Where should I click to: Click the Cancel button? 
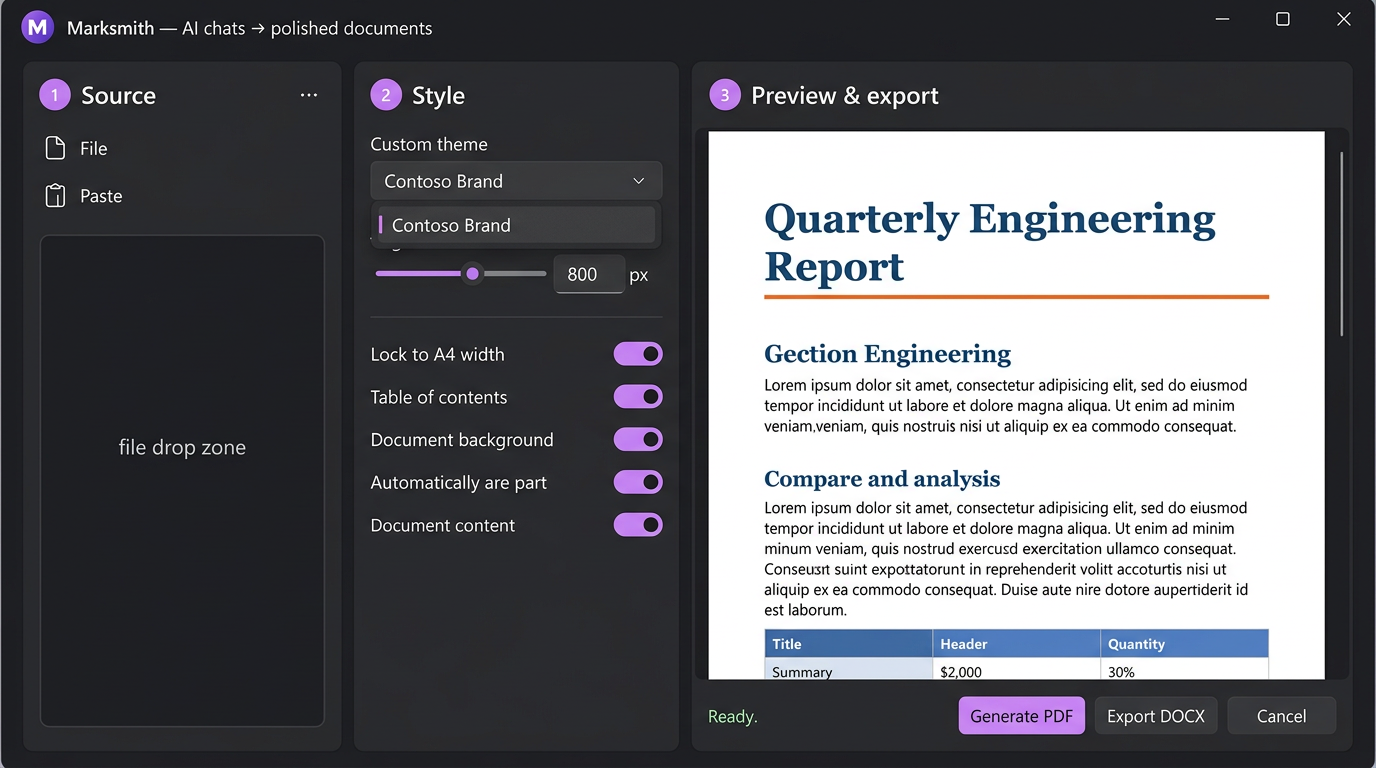tap(1281, 716)
